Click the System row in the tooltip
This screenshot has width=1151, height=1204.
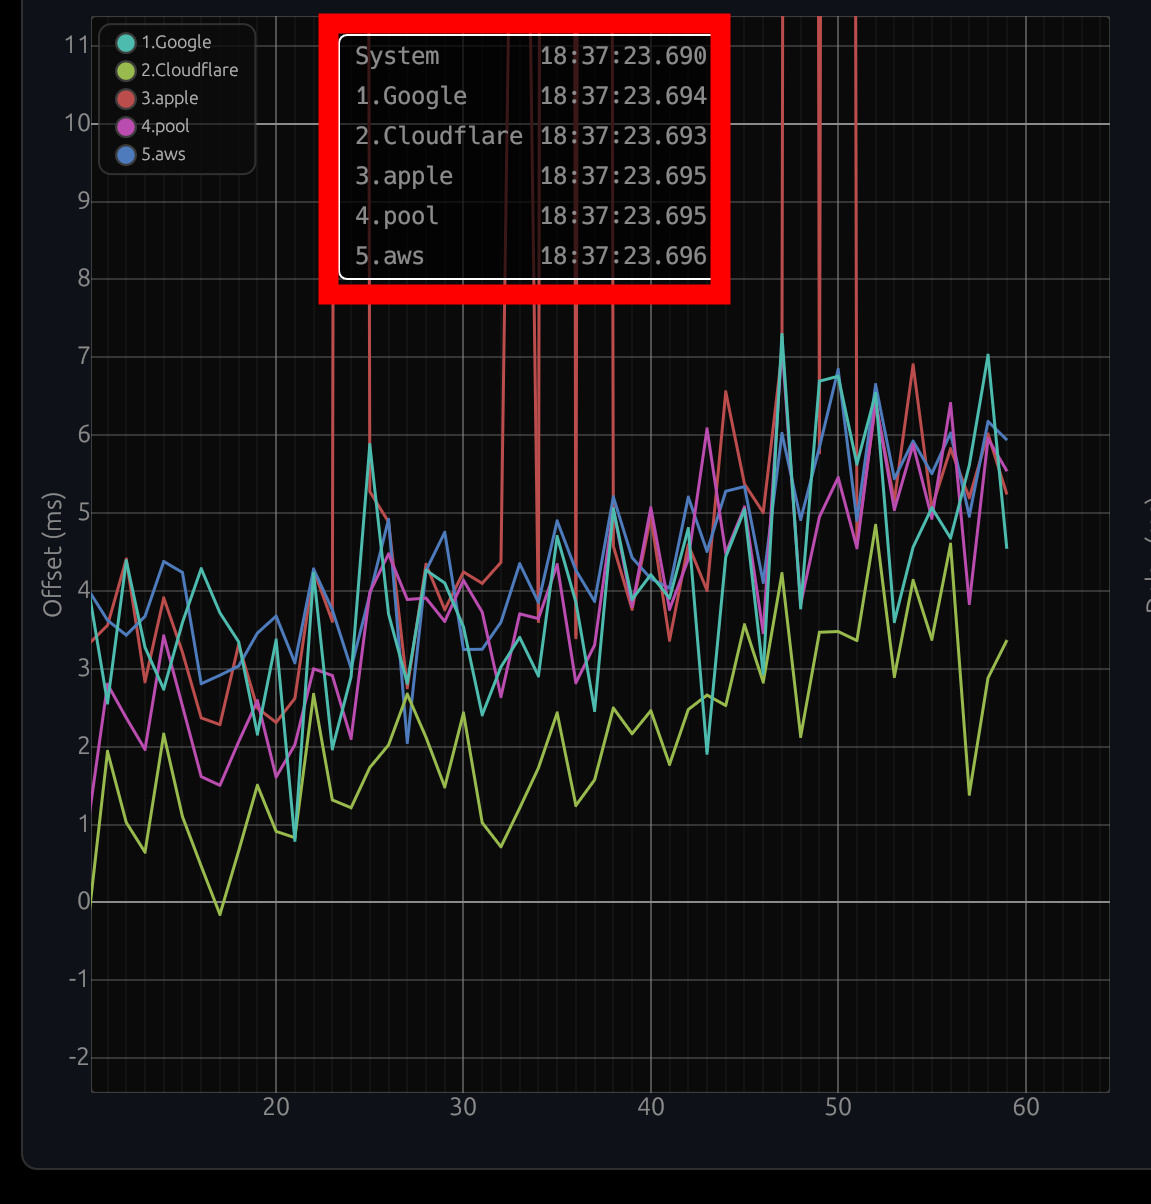pos(397,56)
